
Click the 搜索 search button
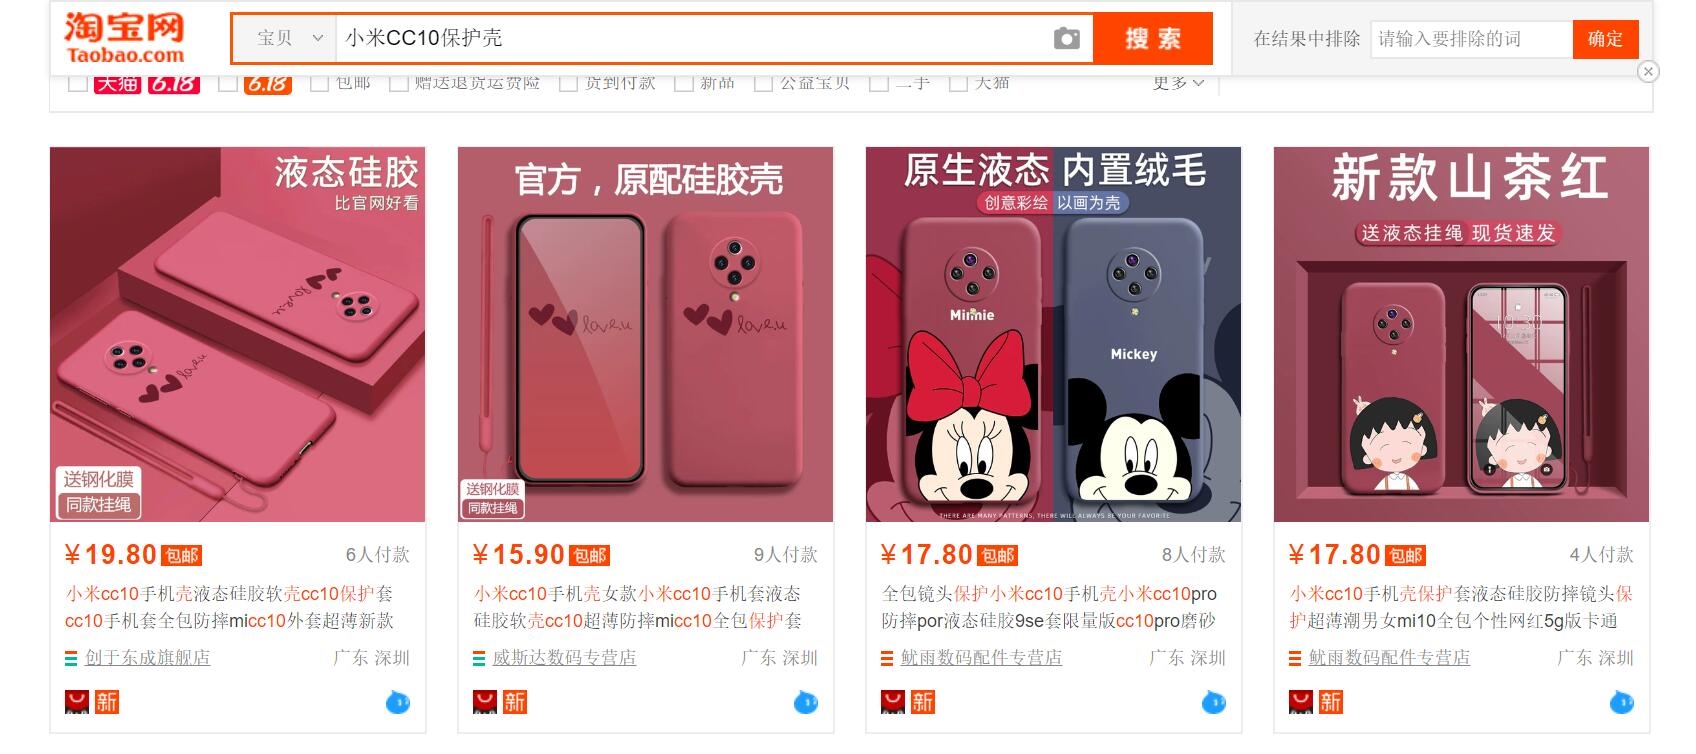tap(1153, 38)
